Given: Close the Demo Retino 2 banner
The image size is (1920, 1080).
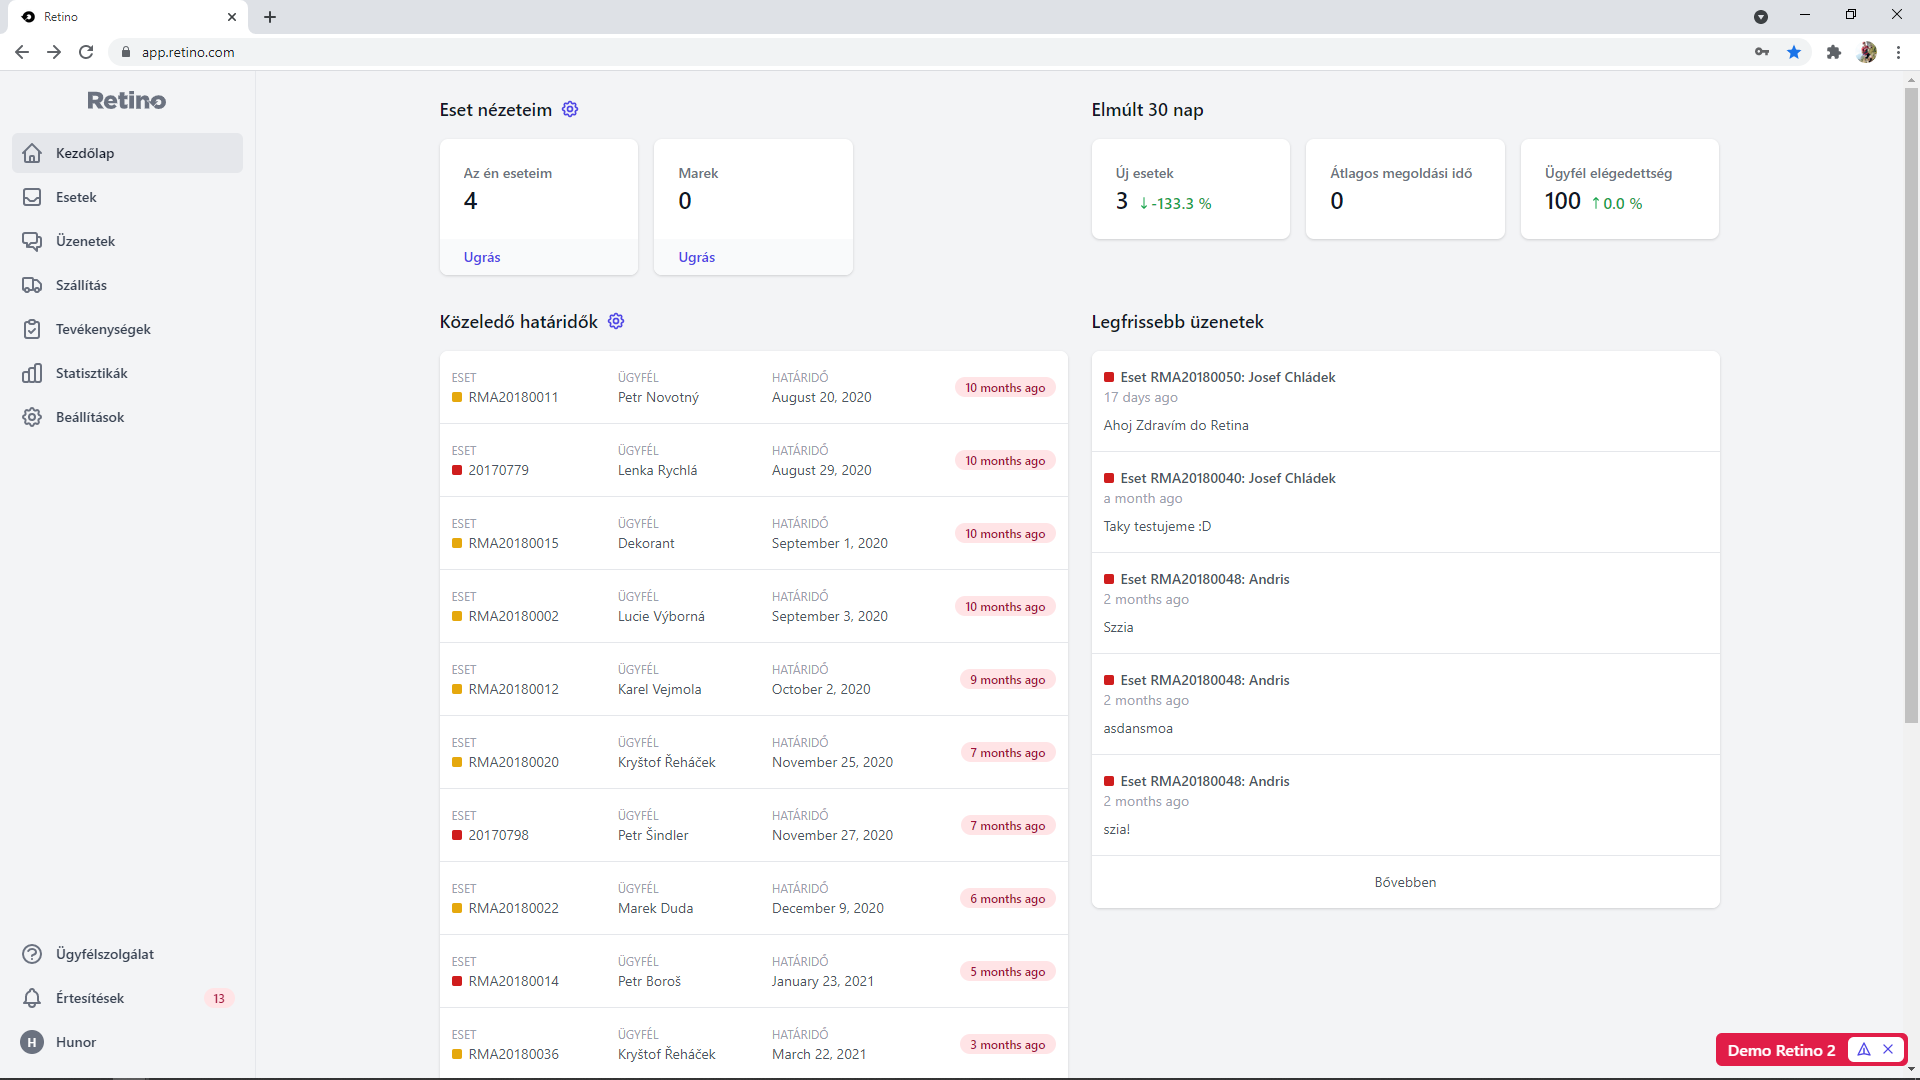Looking at the screenshot, I should [x=1888, y=1049].
